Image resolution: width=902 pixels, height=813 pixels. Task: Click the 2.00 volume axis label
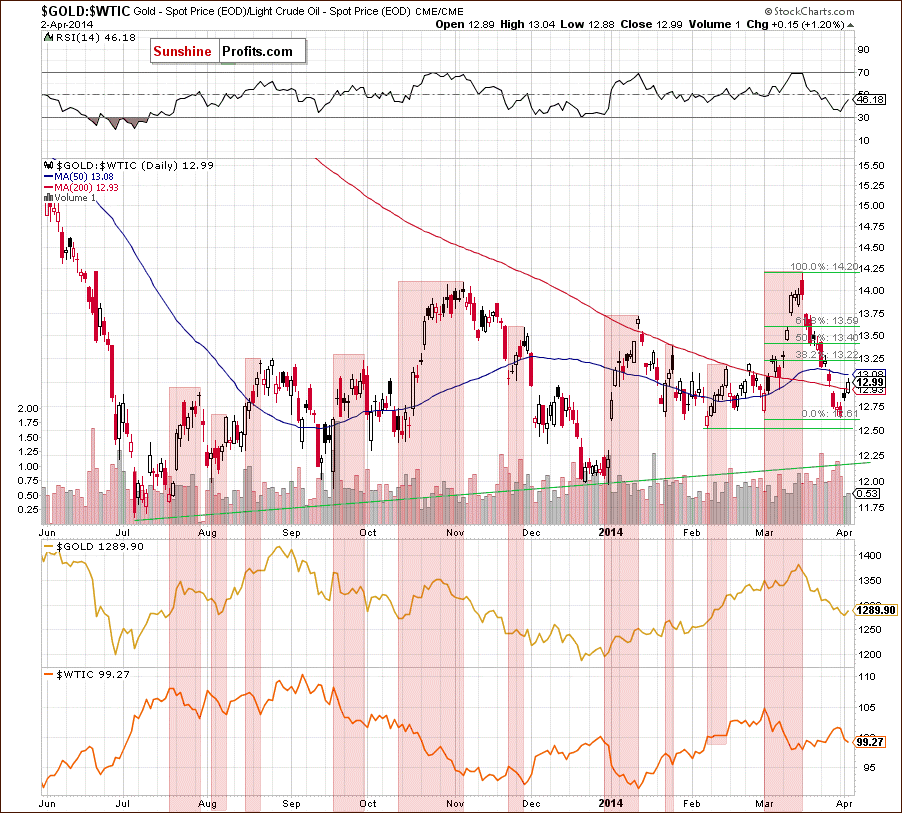click(28, 409)
